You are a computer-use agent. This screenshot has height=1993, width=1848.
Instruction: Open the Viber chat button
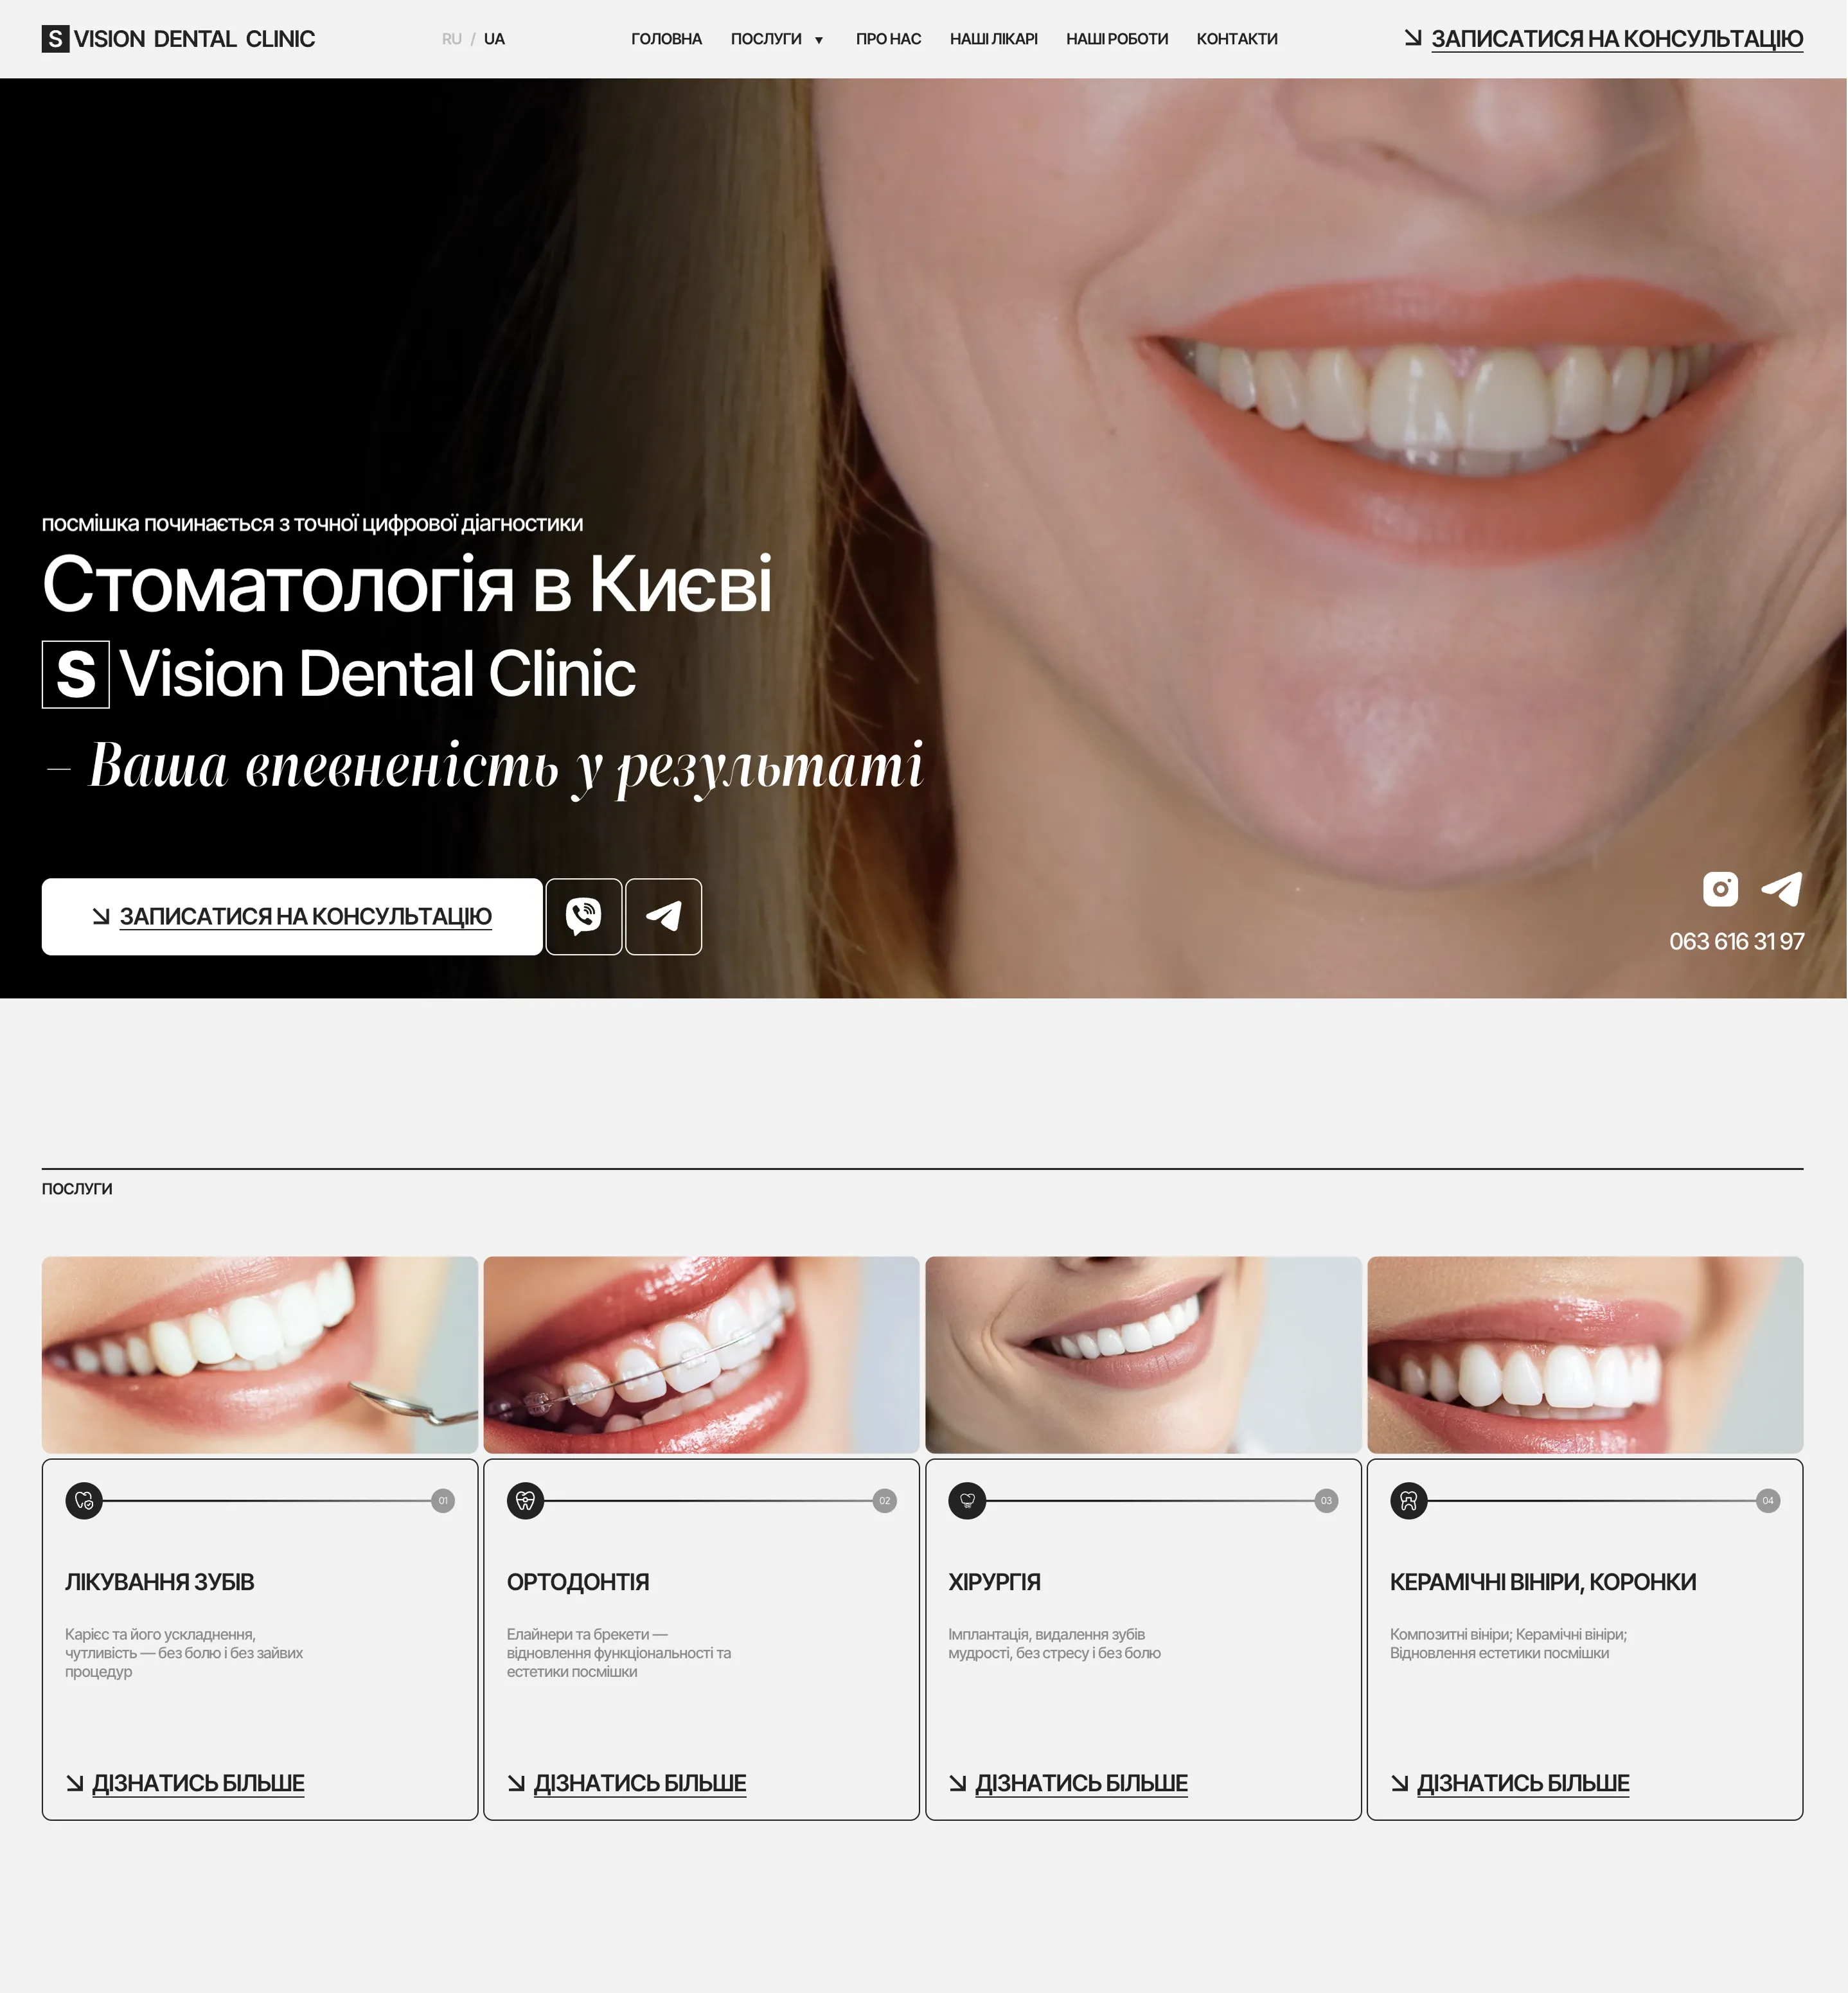coord(584,916)
